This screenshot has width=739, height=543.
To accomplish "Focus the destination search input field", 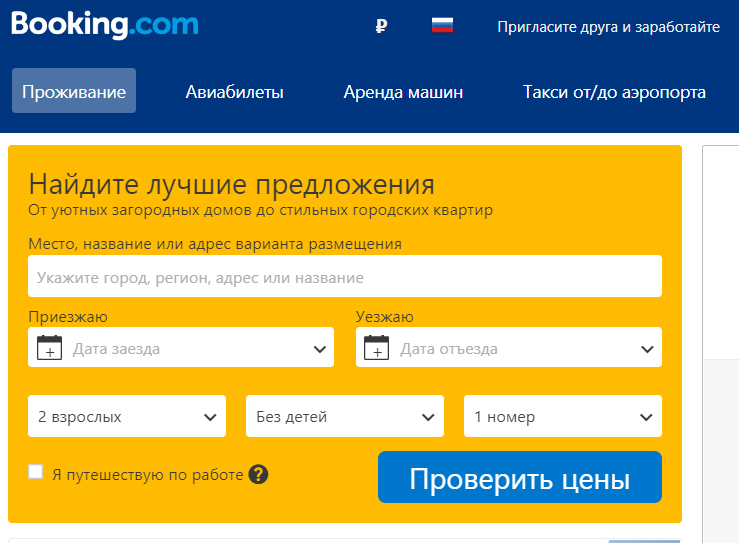I will coord(345,276).
